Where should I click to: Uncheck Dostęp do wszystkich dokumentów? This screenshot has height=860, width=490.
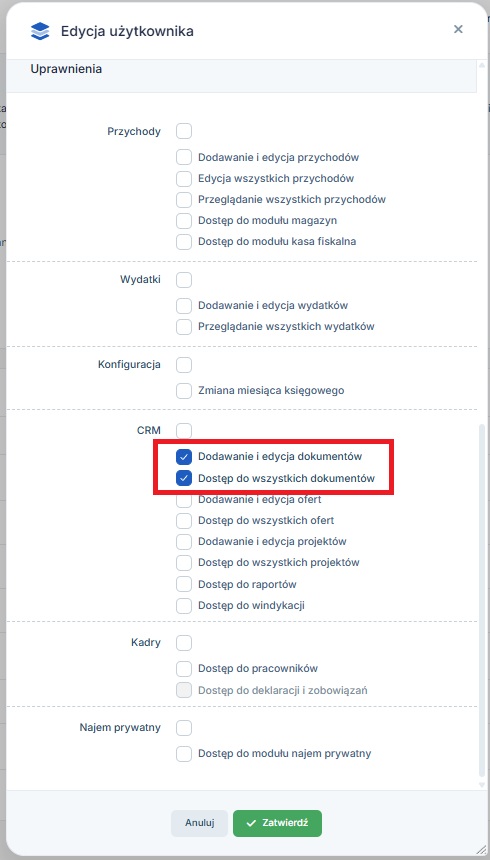[184, 478]
